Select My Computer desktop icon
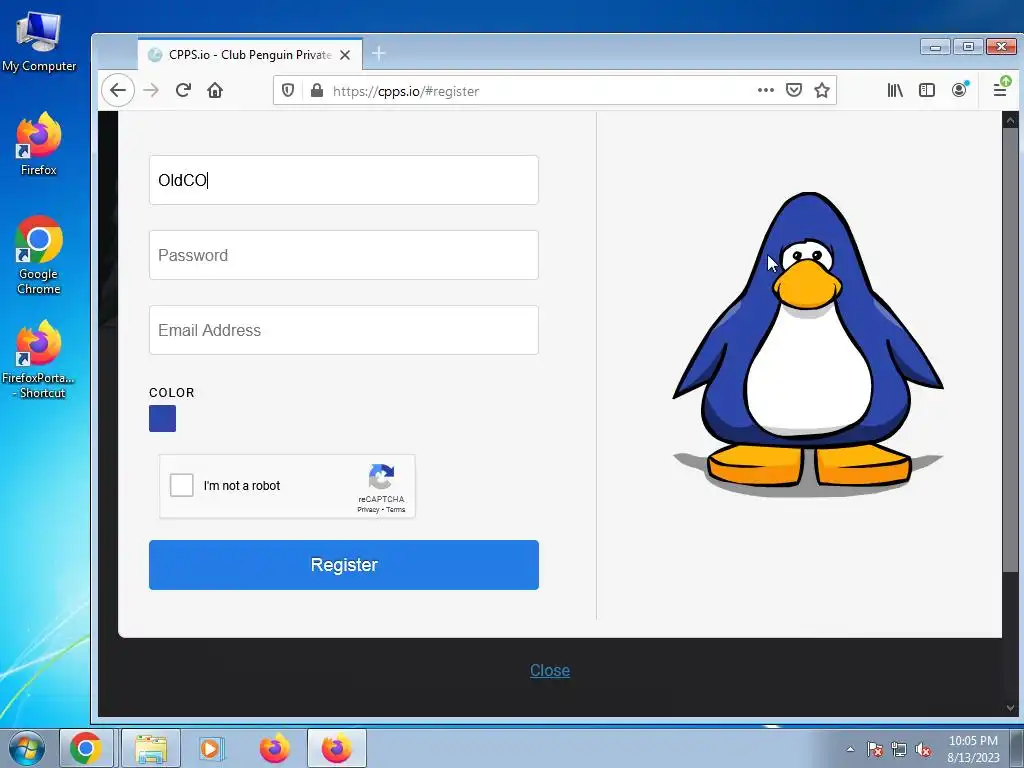The image size is (1024, 768). tap(39, 42)
